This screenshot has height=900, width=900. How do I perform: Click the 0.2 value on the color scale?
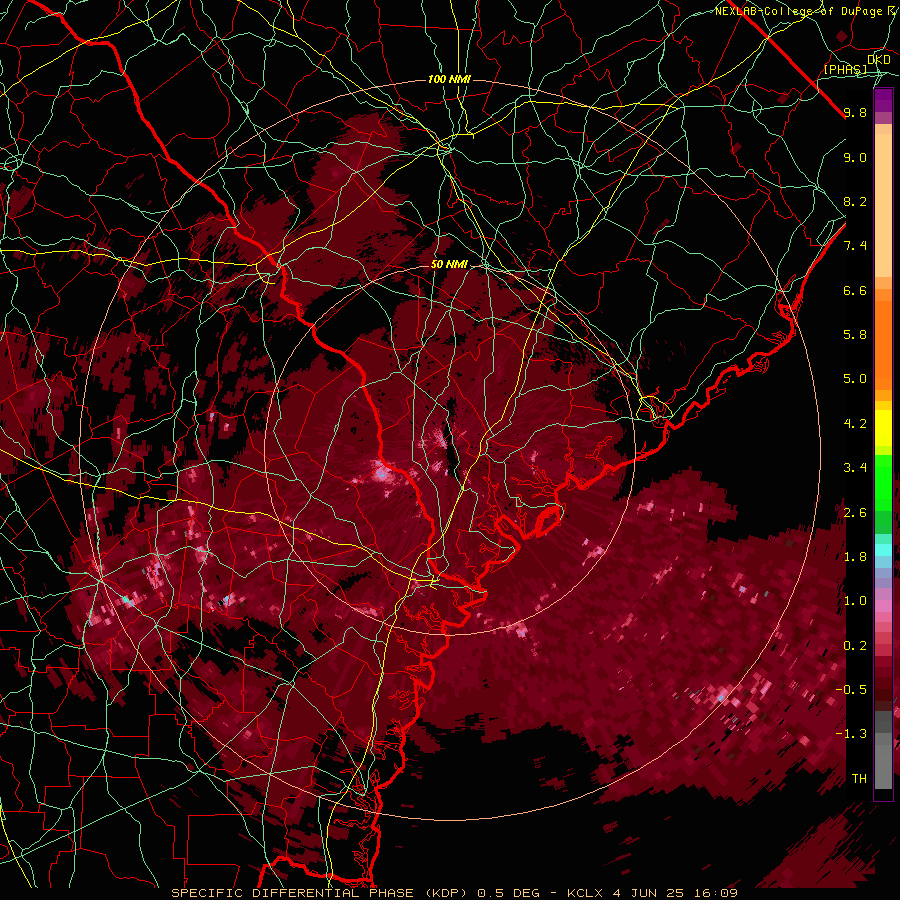click(x=855, y=646)
